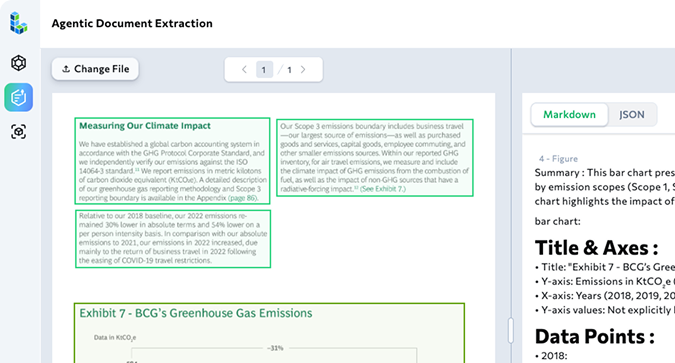675x363 pixels.
Task: Select the Measuring Our Climate Impact text block
Action: (x=172, y=161)
